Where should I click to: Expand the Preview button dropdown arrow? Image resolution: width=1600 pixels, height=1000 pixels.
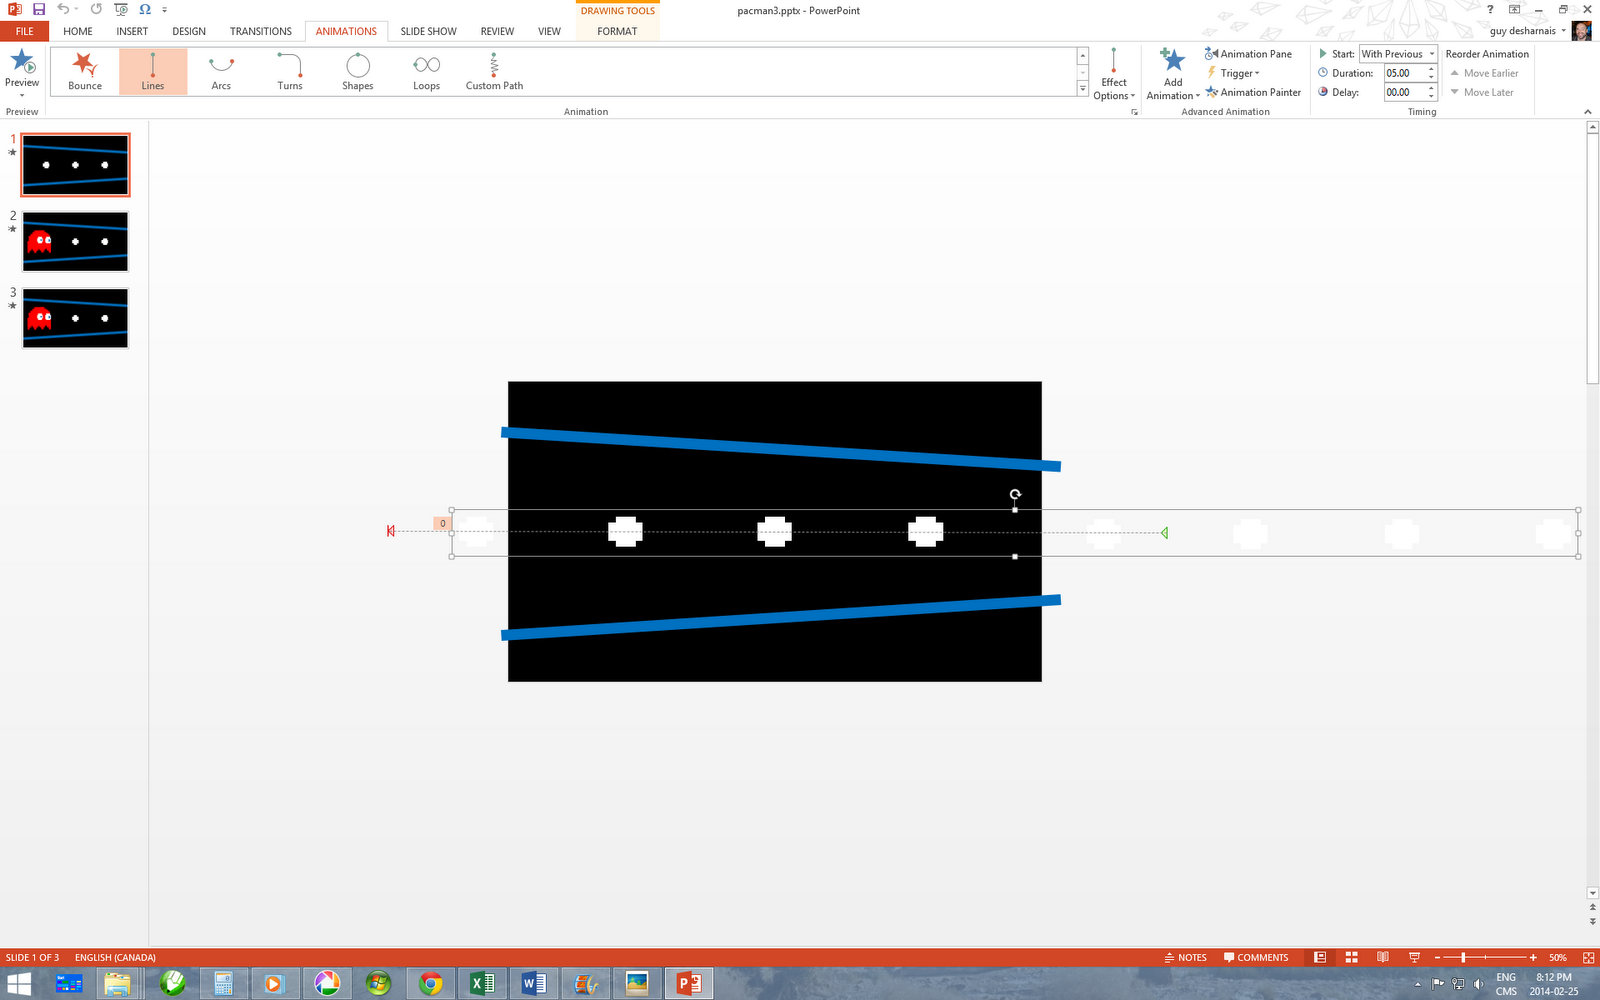click(22, 96)
